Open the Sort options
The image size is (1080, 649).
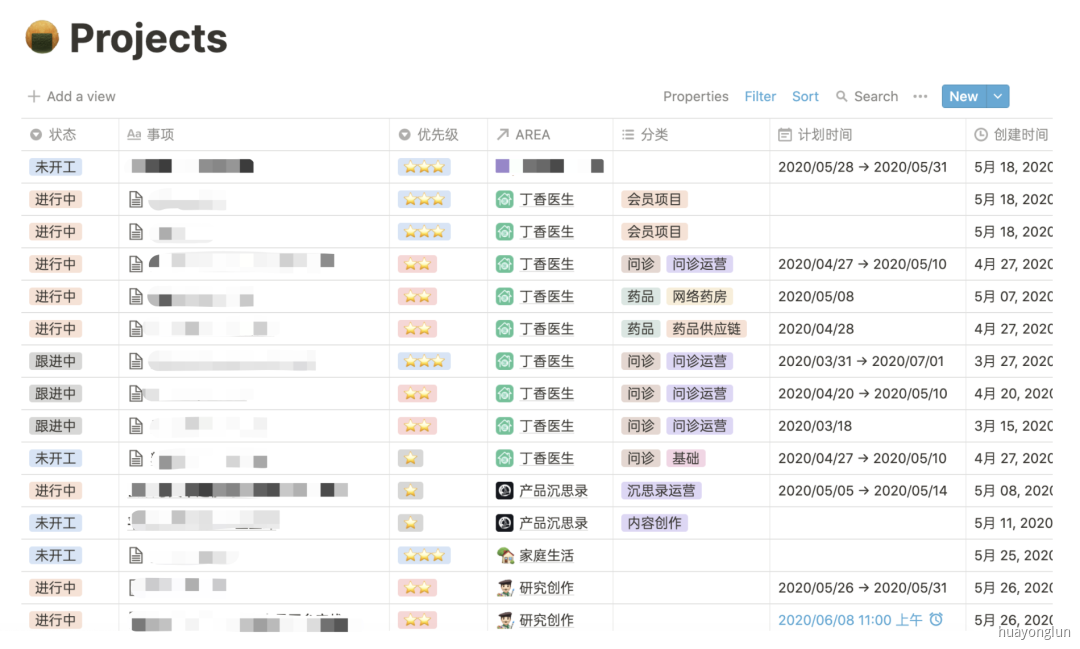point(805,96)
